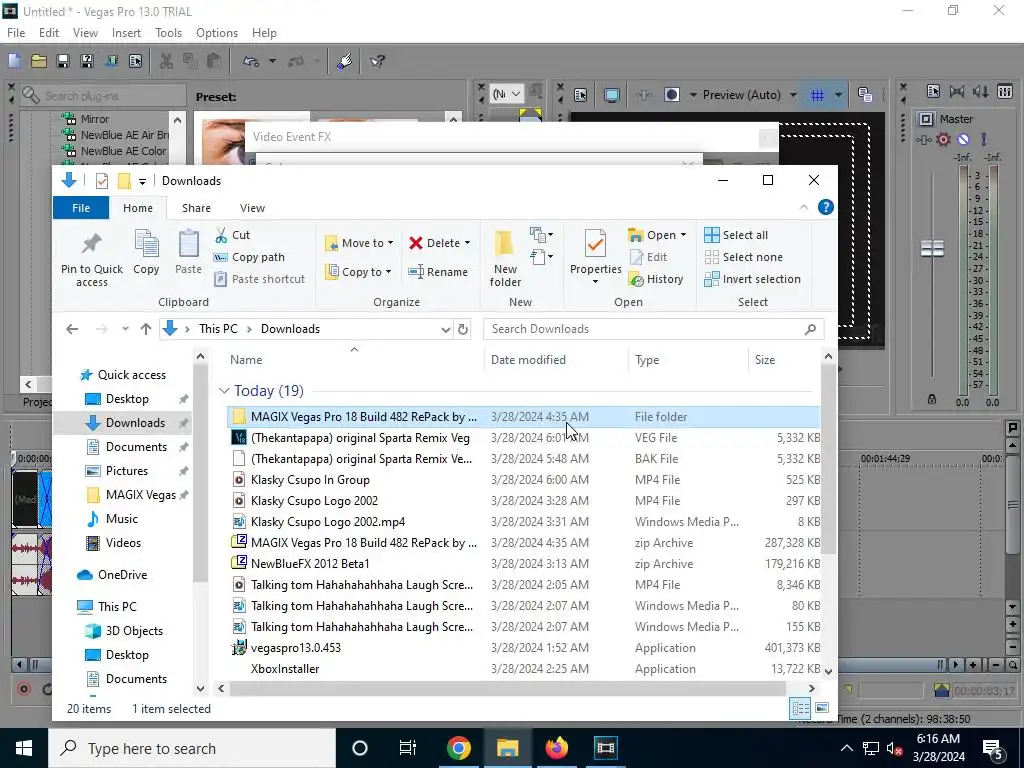1024x768 pixels.
Task: Open Overlays grid dropdown arrow in preview
Action: coord(838,95)
